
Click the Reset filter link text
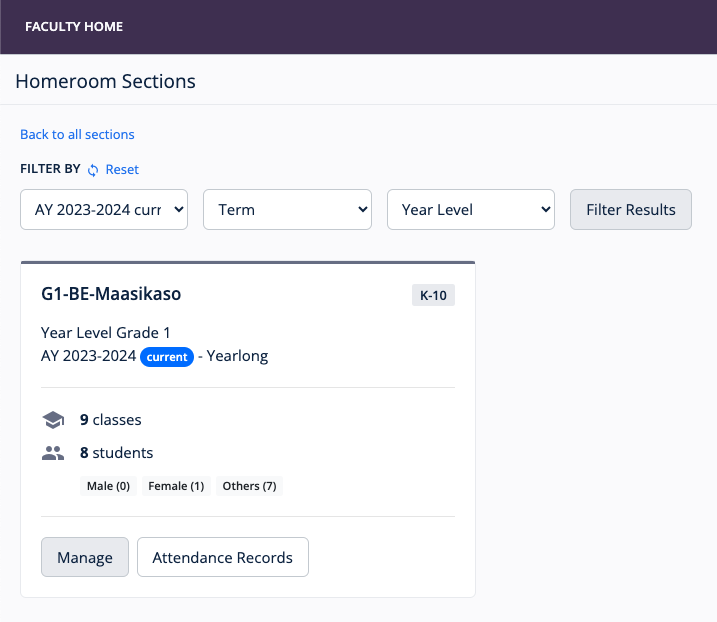click(122, 170)
